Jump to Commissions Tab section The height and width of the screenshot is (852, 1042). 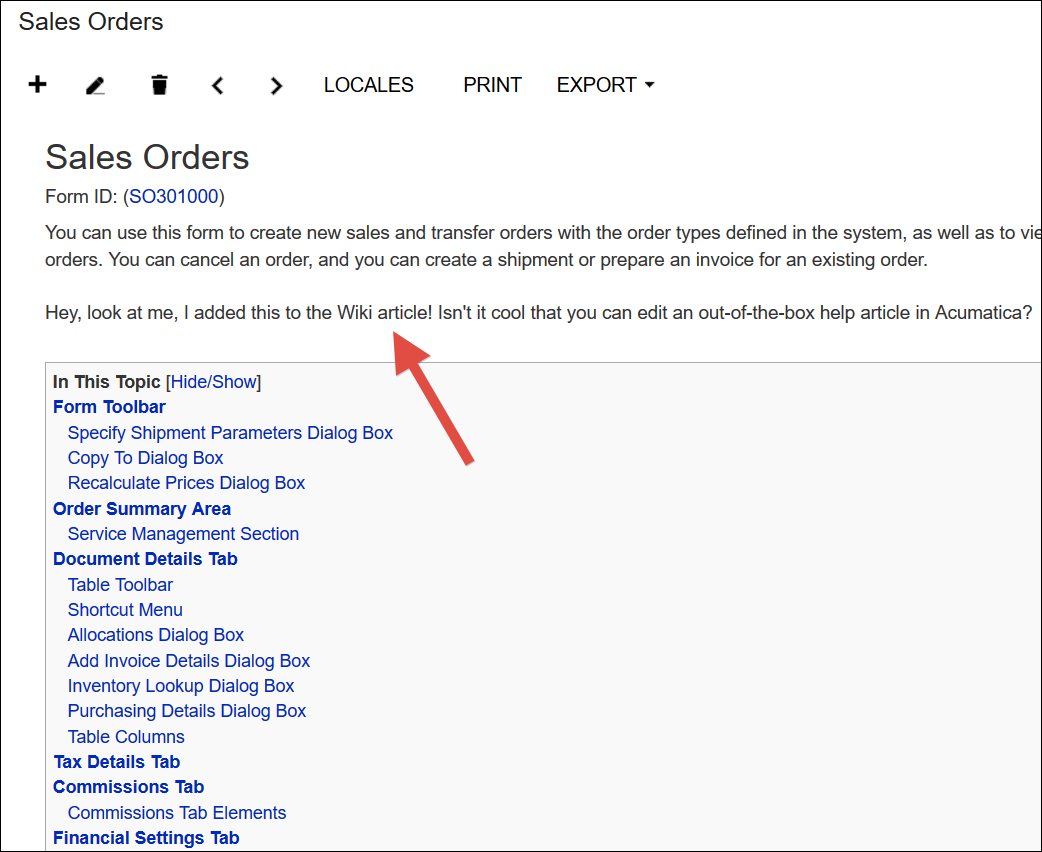[128, 787]
